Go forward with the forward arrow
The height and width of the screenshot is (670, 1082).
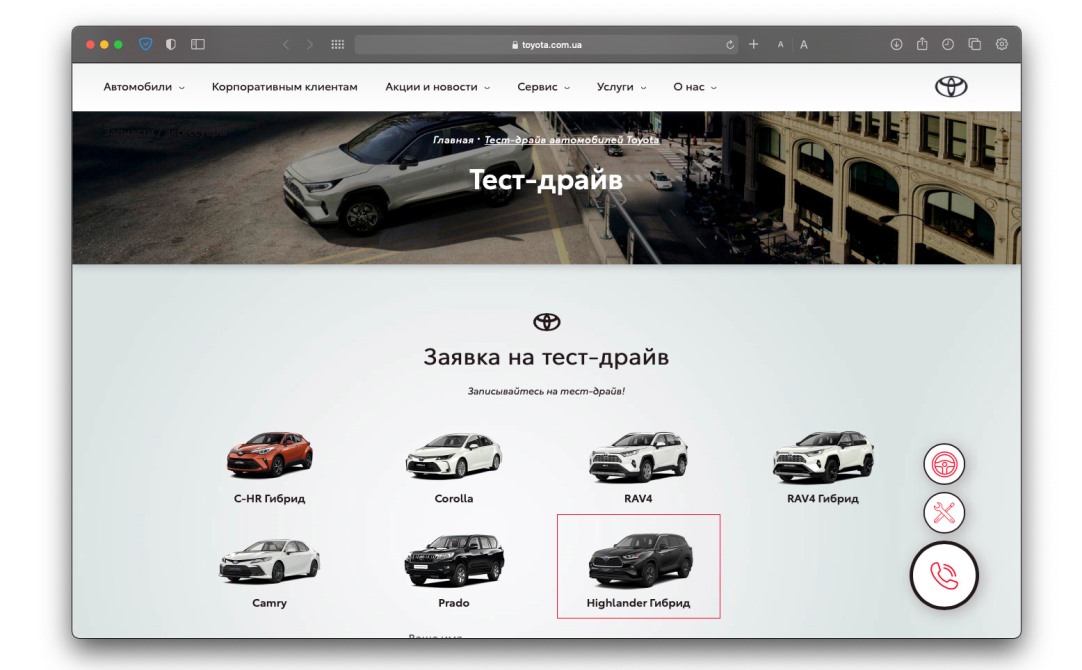tap(310, 44)
